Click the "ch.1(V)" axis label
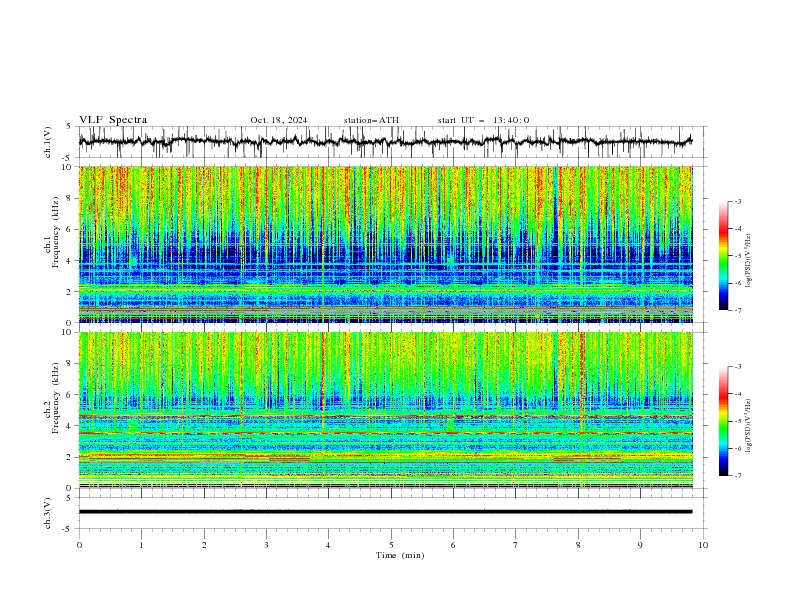This screenshot has height=612, width=792. click(48, 142)
